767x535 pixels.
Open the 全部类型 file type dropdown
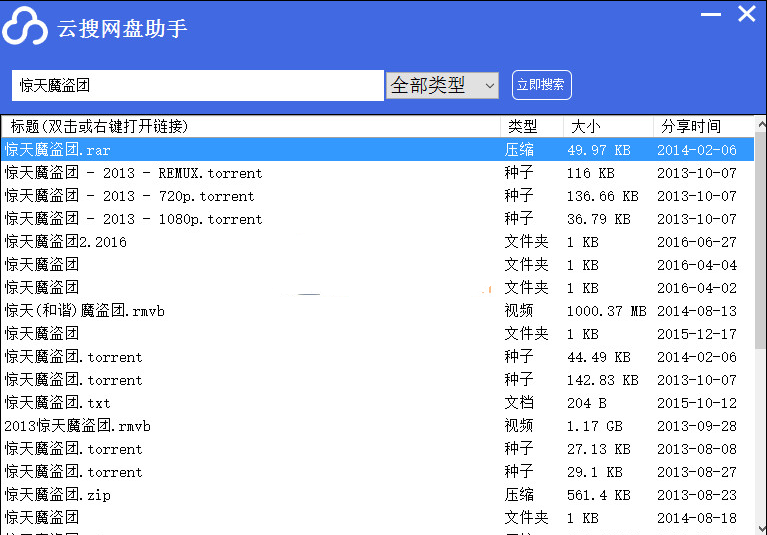point(442,86)
